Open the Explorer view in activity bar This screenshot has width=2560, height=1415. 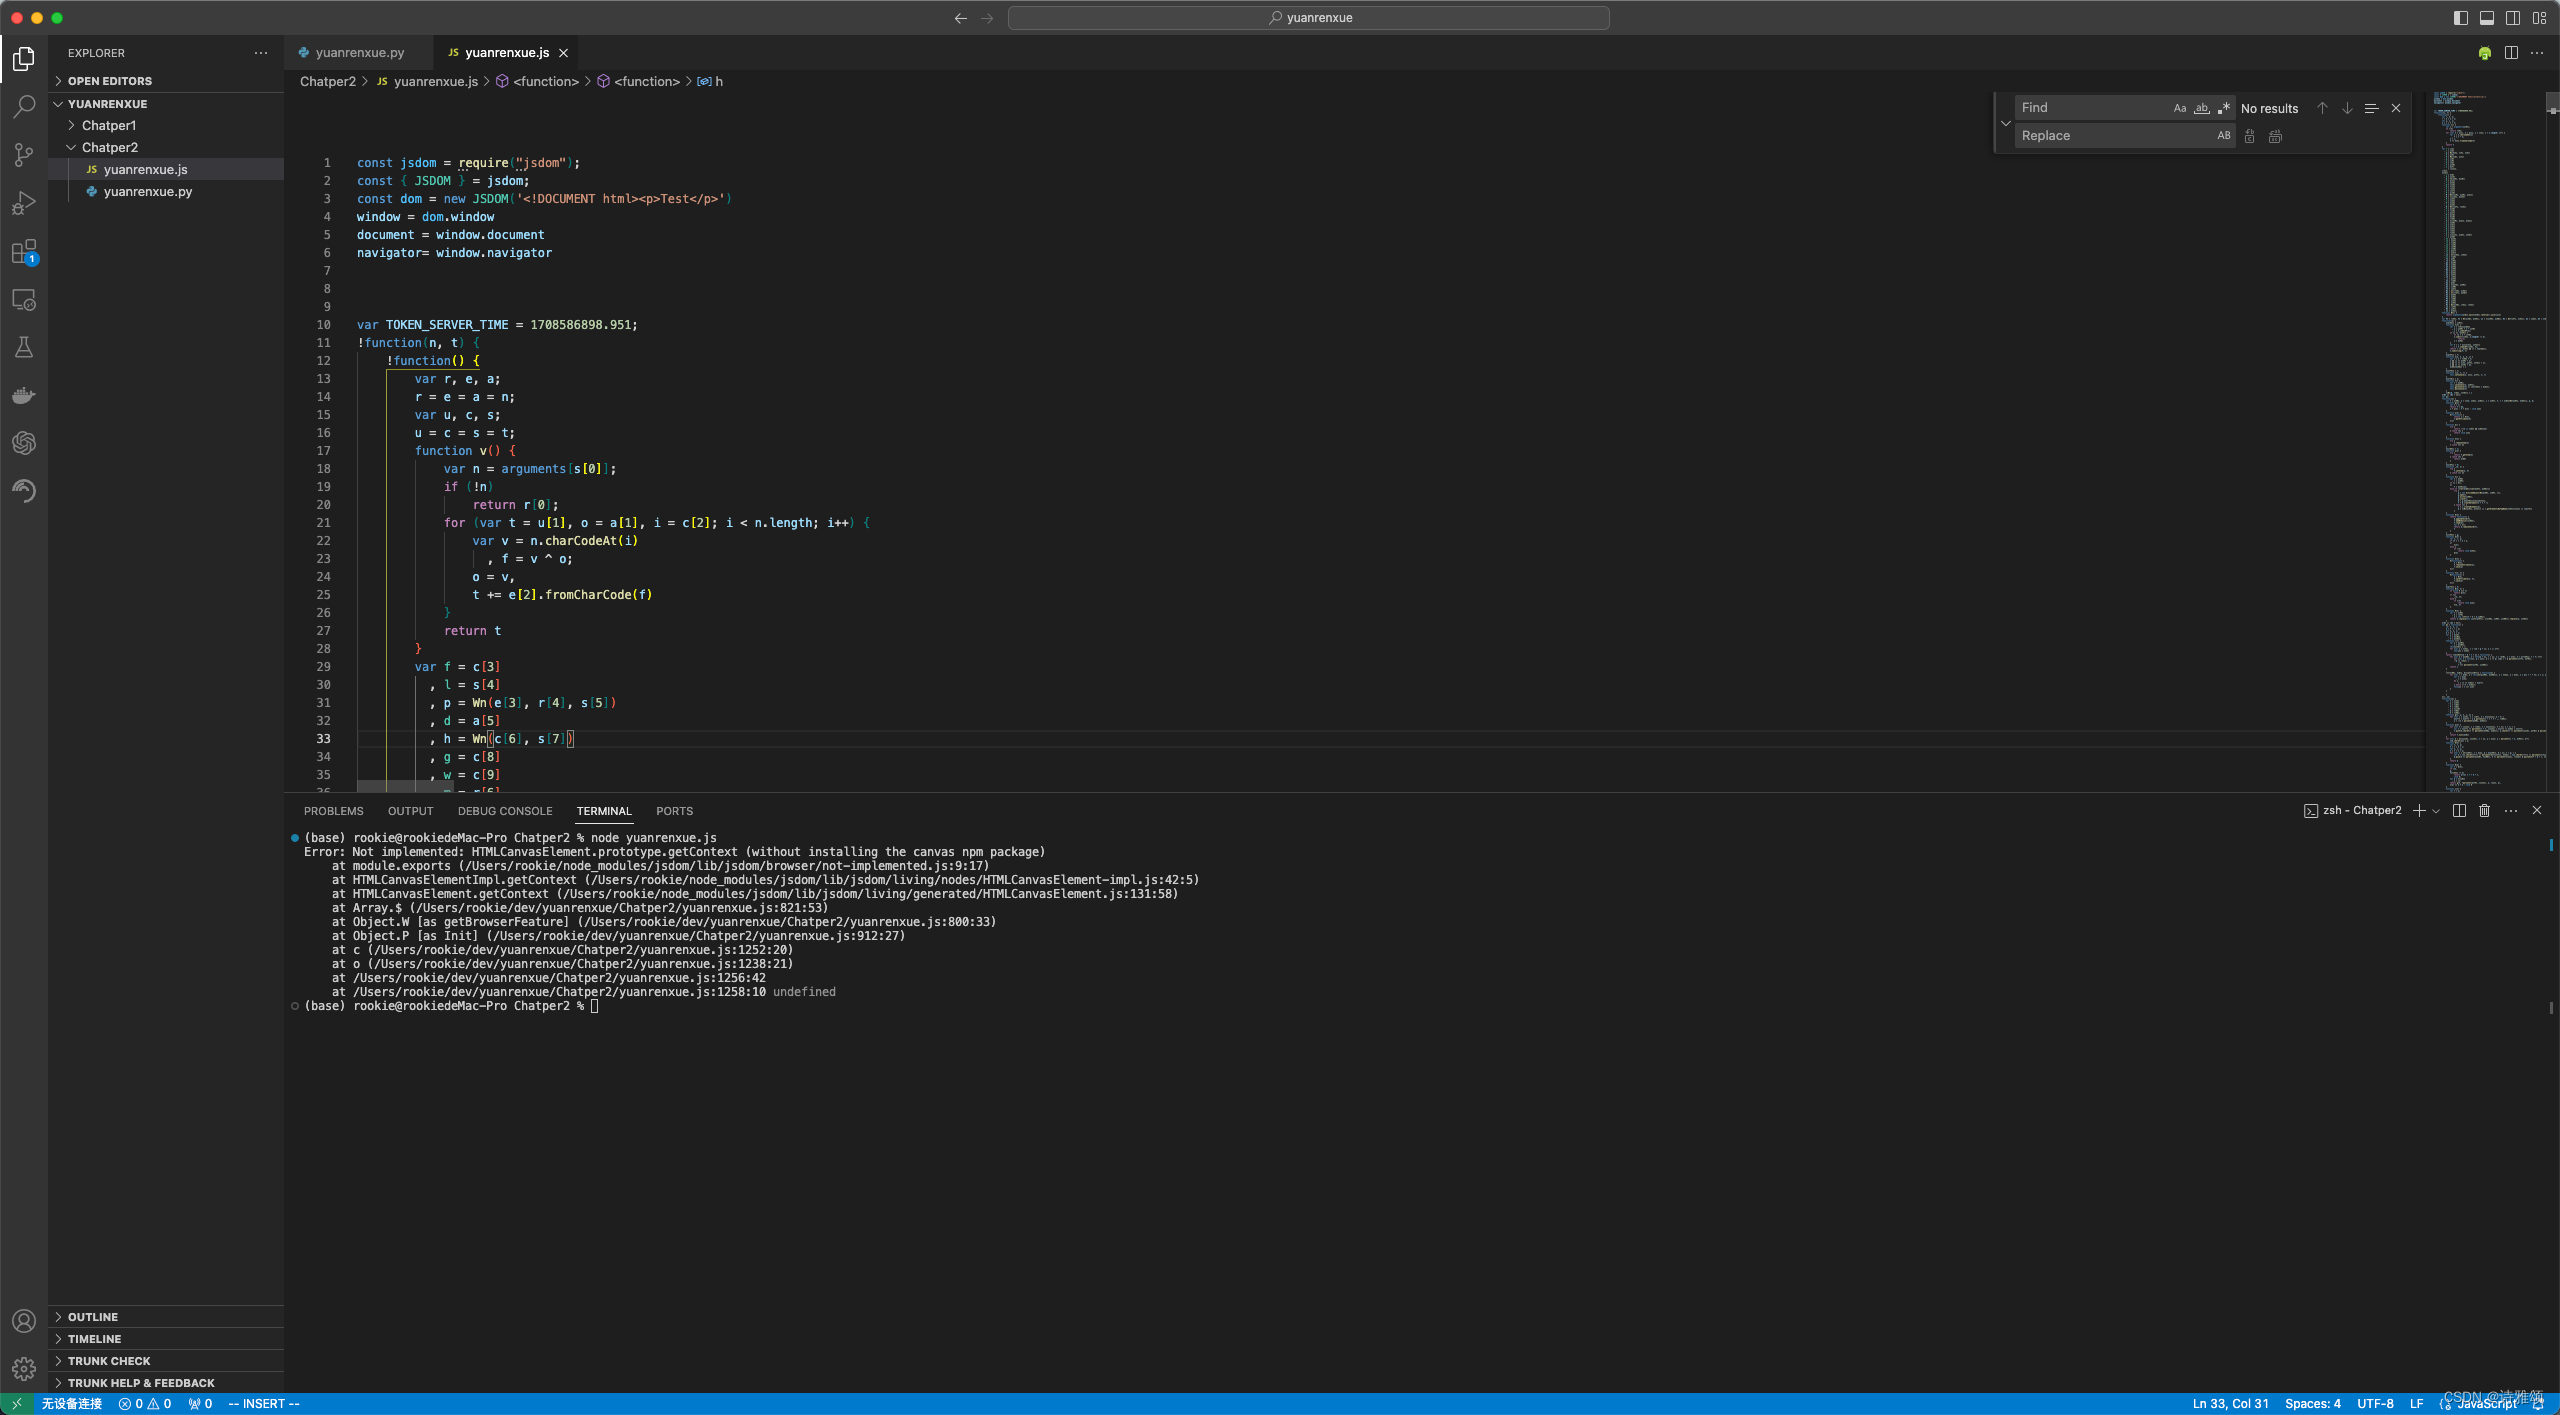pyautogui.click(x=24, y=60)
